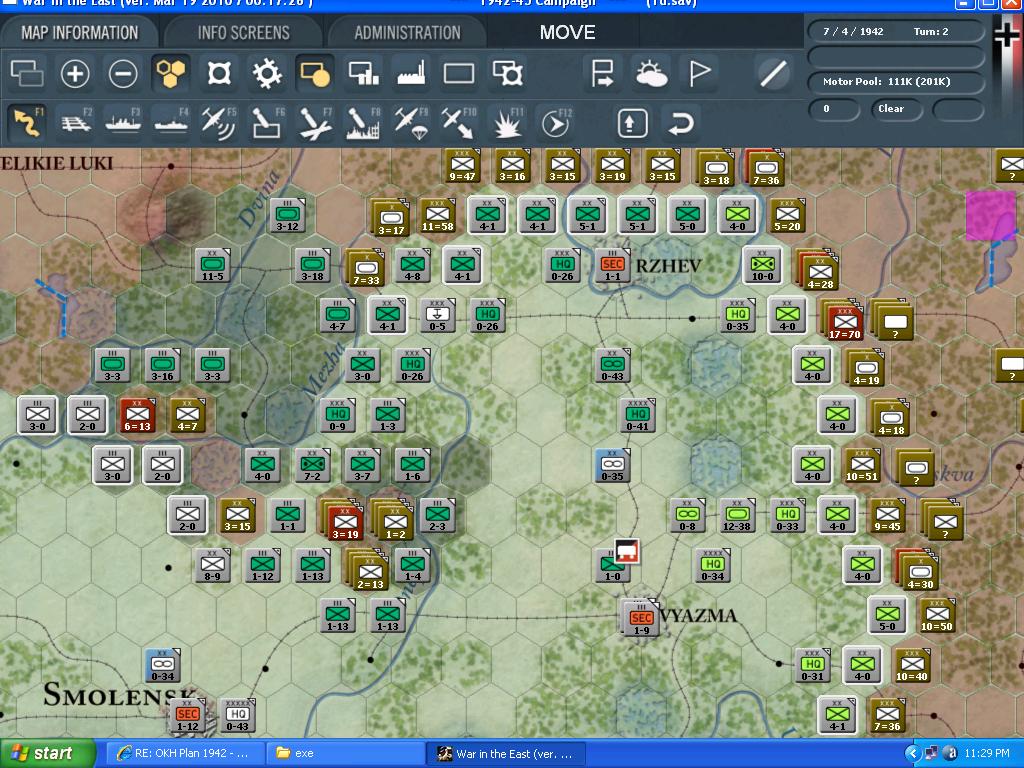
Task: Select F5 air recon mode icon
Action: pos(219,122)
